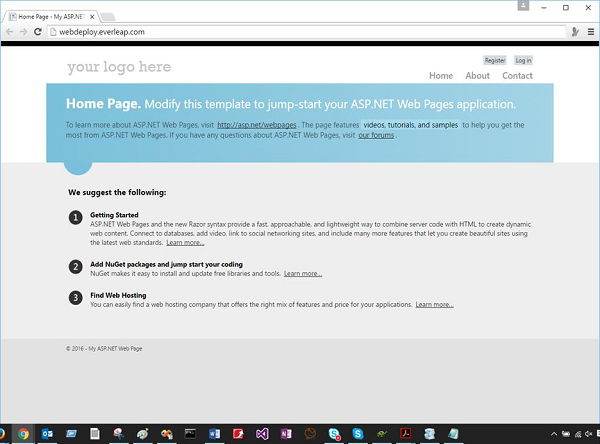This screenshot has height=444, width=600.
Task: Go back using the browser back arrow
Action: 10,32
